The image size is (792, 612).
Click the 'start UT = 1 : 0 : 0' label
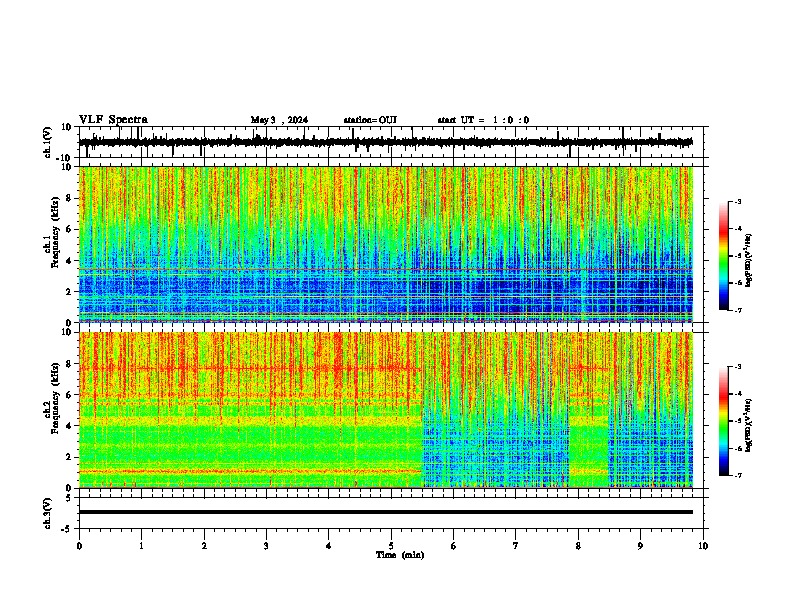click(483, 120)
